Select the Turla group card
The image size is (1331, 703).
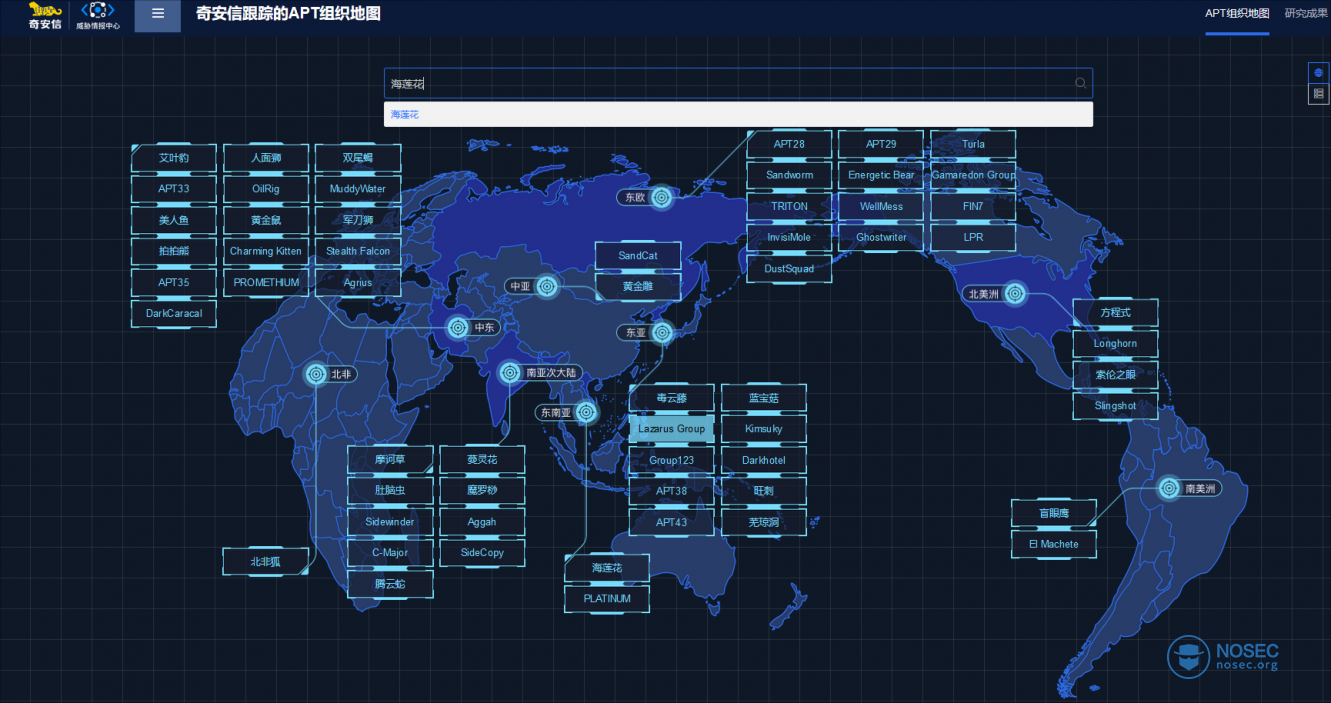click(973, 144)
